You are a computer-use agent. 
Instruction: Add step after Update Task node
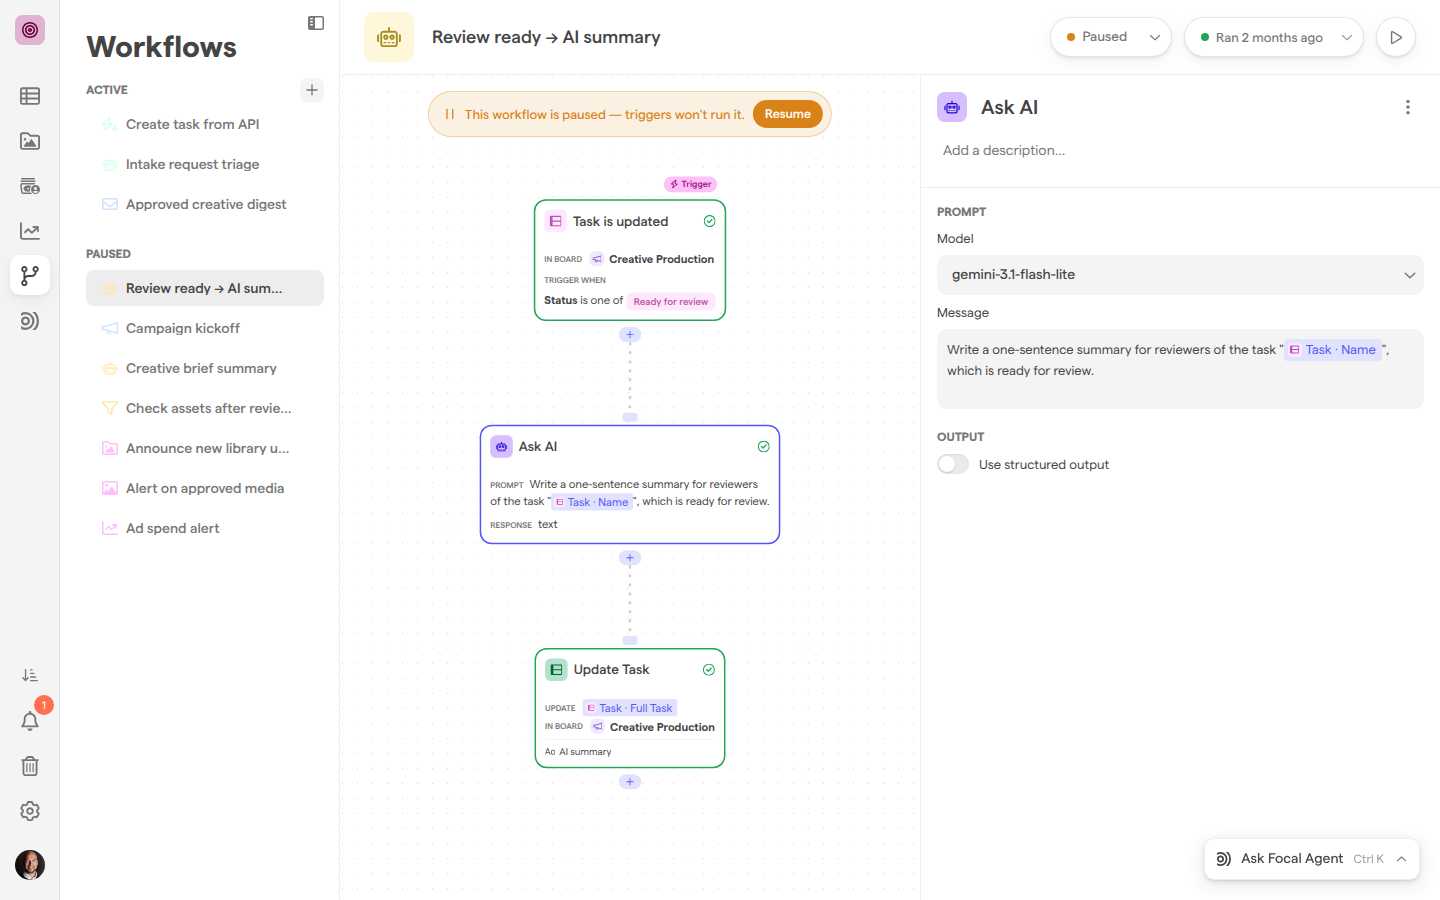click(630, 782)
